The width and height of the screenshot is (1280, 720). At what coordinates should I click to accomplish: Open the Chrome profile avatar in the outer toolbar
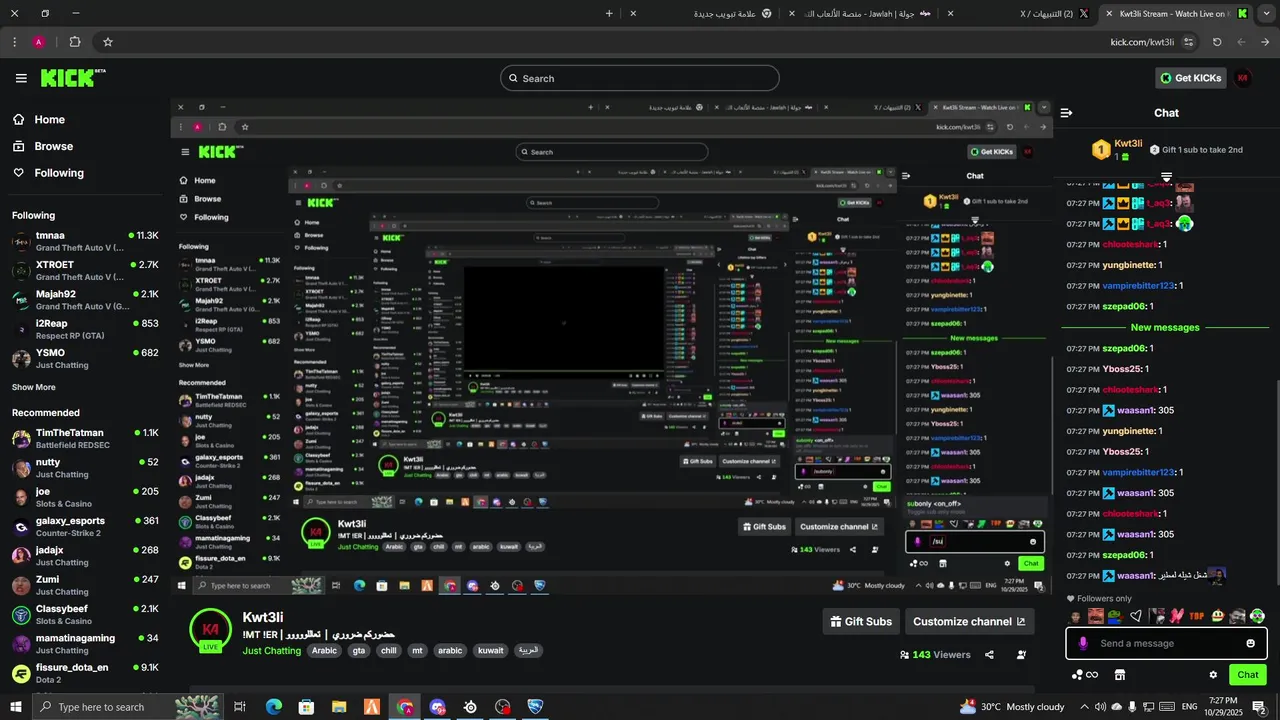coord(38,42)
